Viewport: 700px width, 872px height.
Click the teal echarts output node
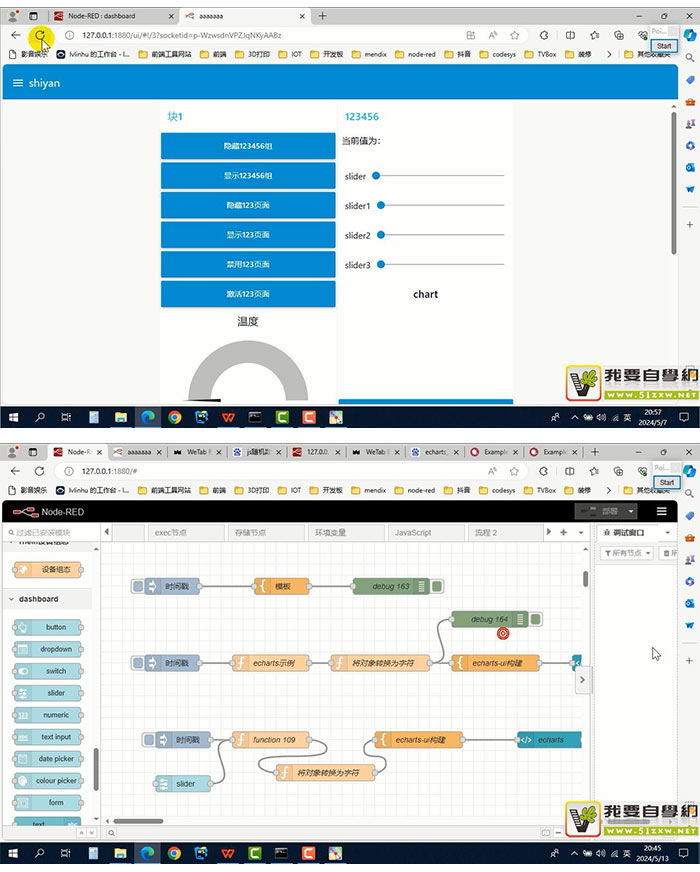click(549, 740)
